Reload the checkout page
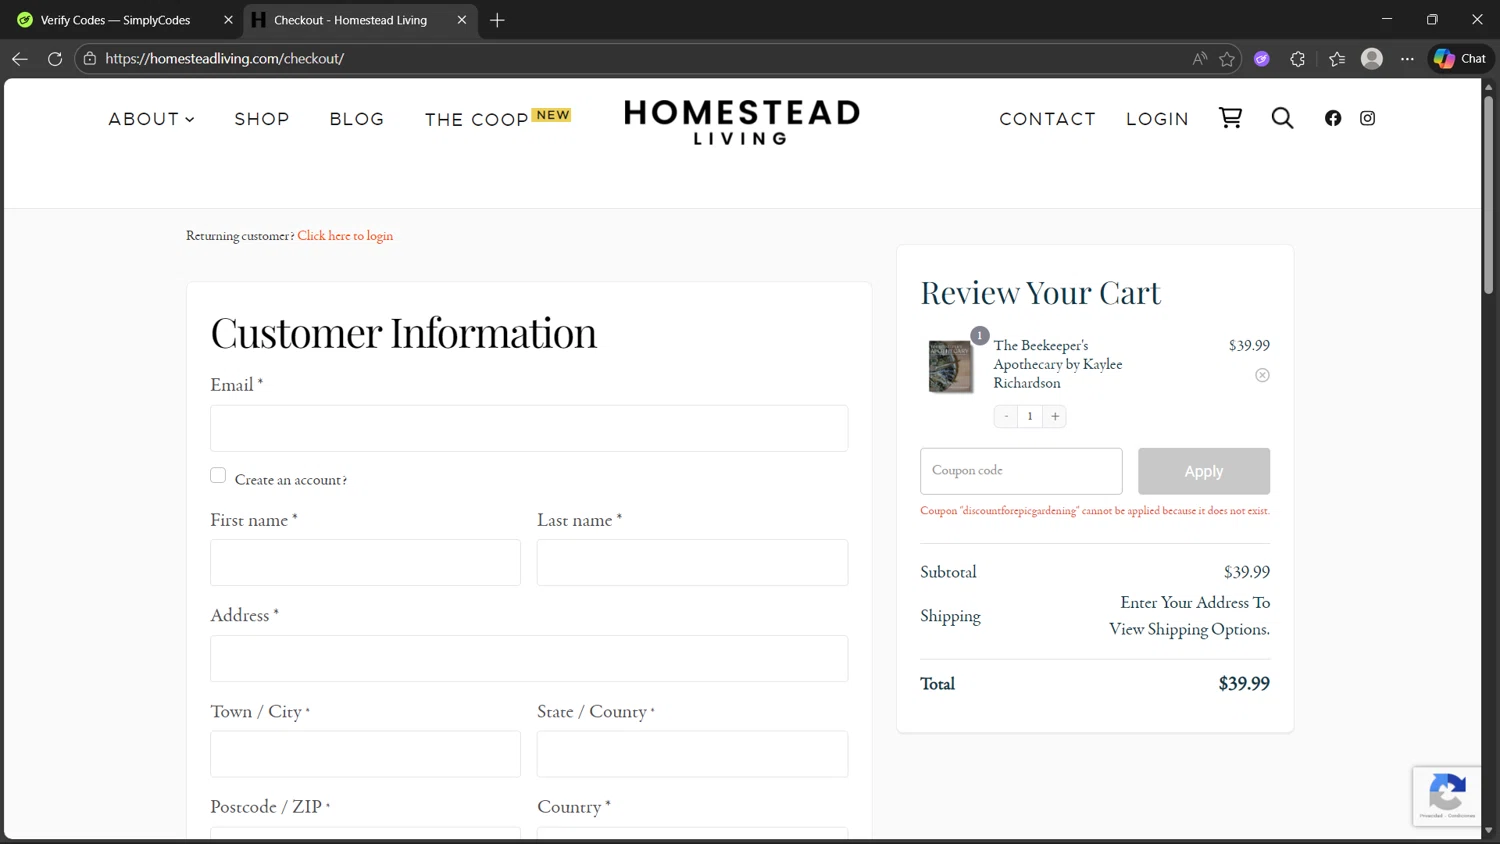 click(x=55, y=59)
